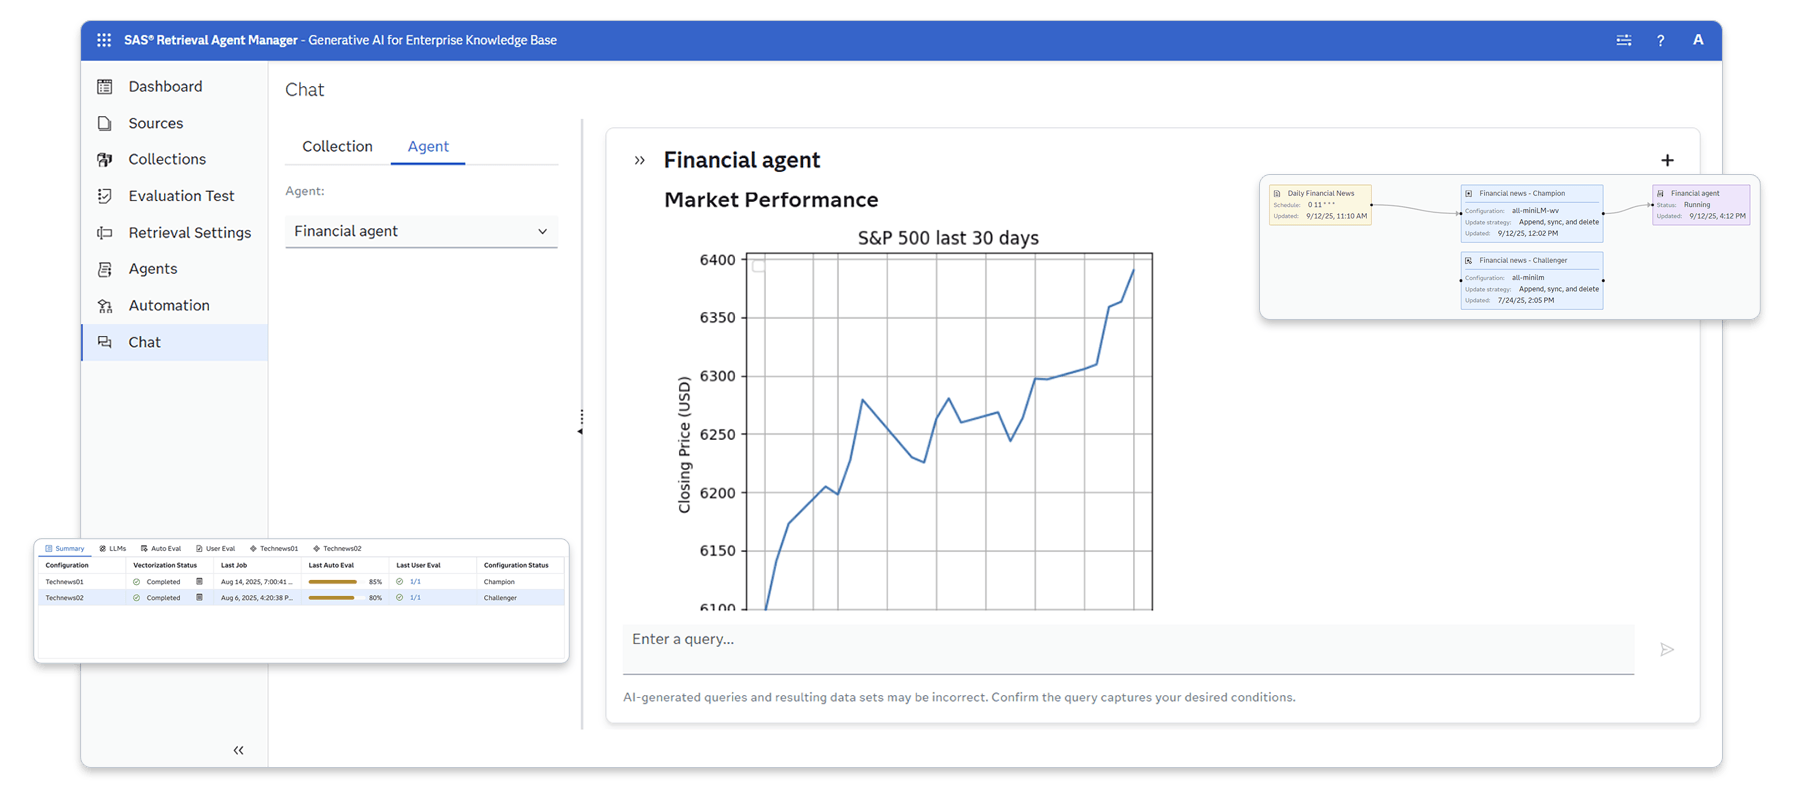1800x789 pixels.
Task: Click the Technews02 Completed check icon
Action: coord(136,598)
